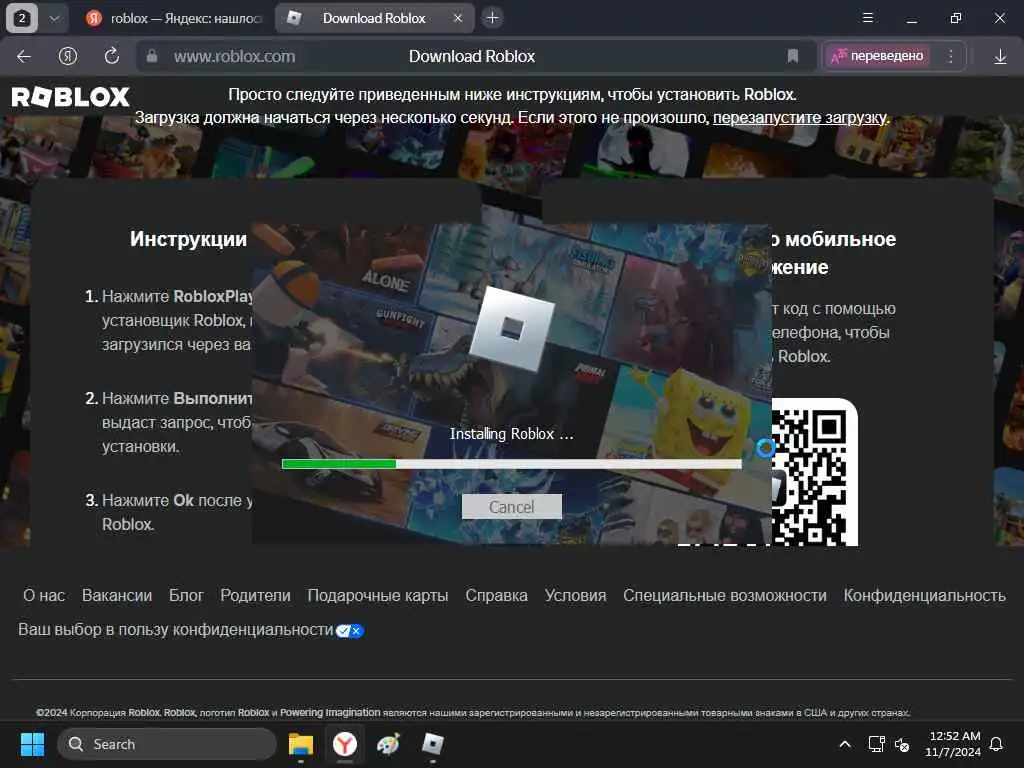Open the Yandex home button
Viewport: 1024px width, 768px height.
coord(67,57)
